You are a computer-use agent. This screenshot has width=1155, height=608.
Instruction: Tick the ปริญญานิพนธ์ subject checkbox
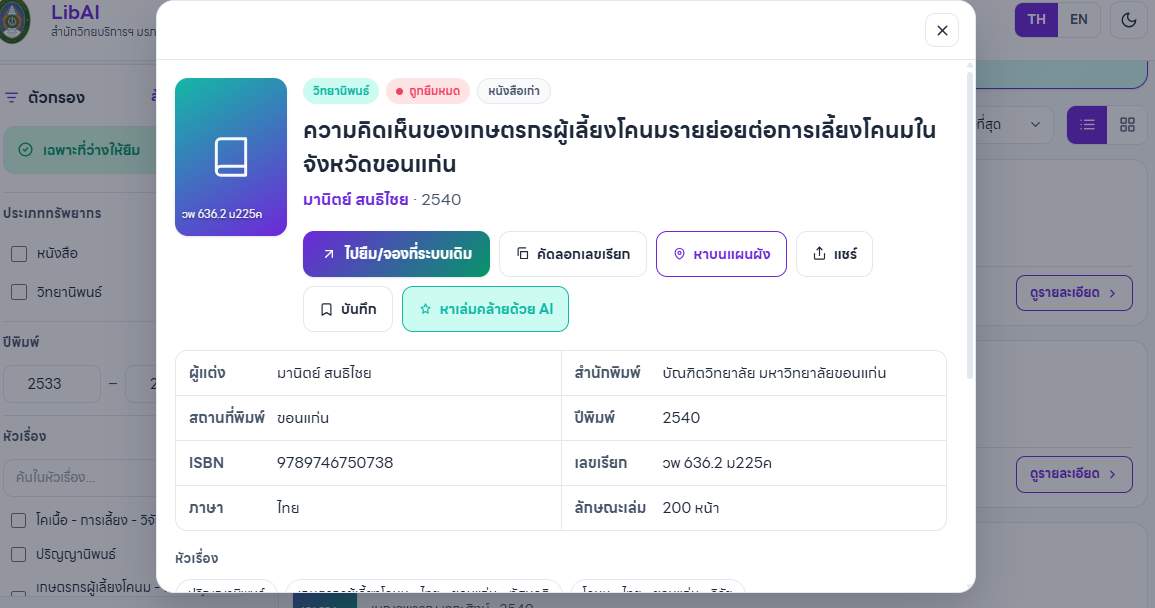[x=19, y=554]
